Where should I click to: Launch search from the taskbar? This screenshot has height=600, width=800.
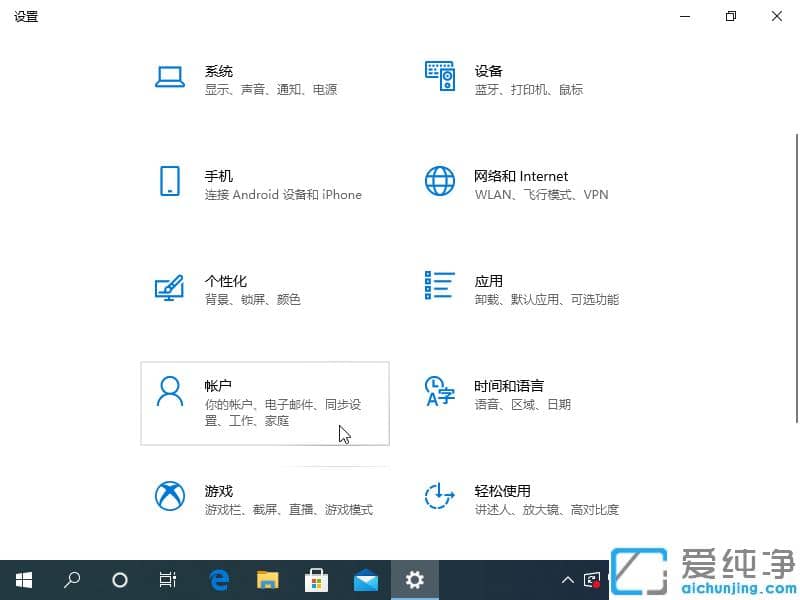pos(71,580)
